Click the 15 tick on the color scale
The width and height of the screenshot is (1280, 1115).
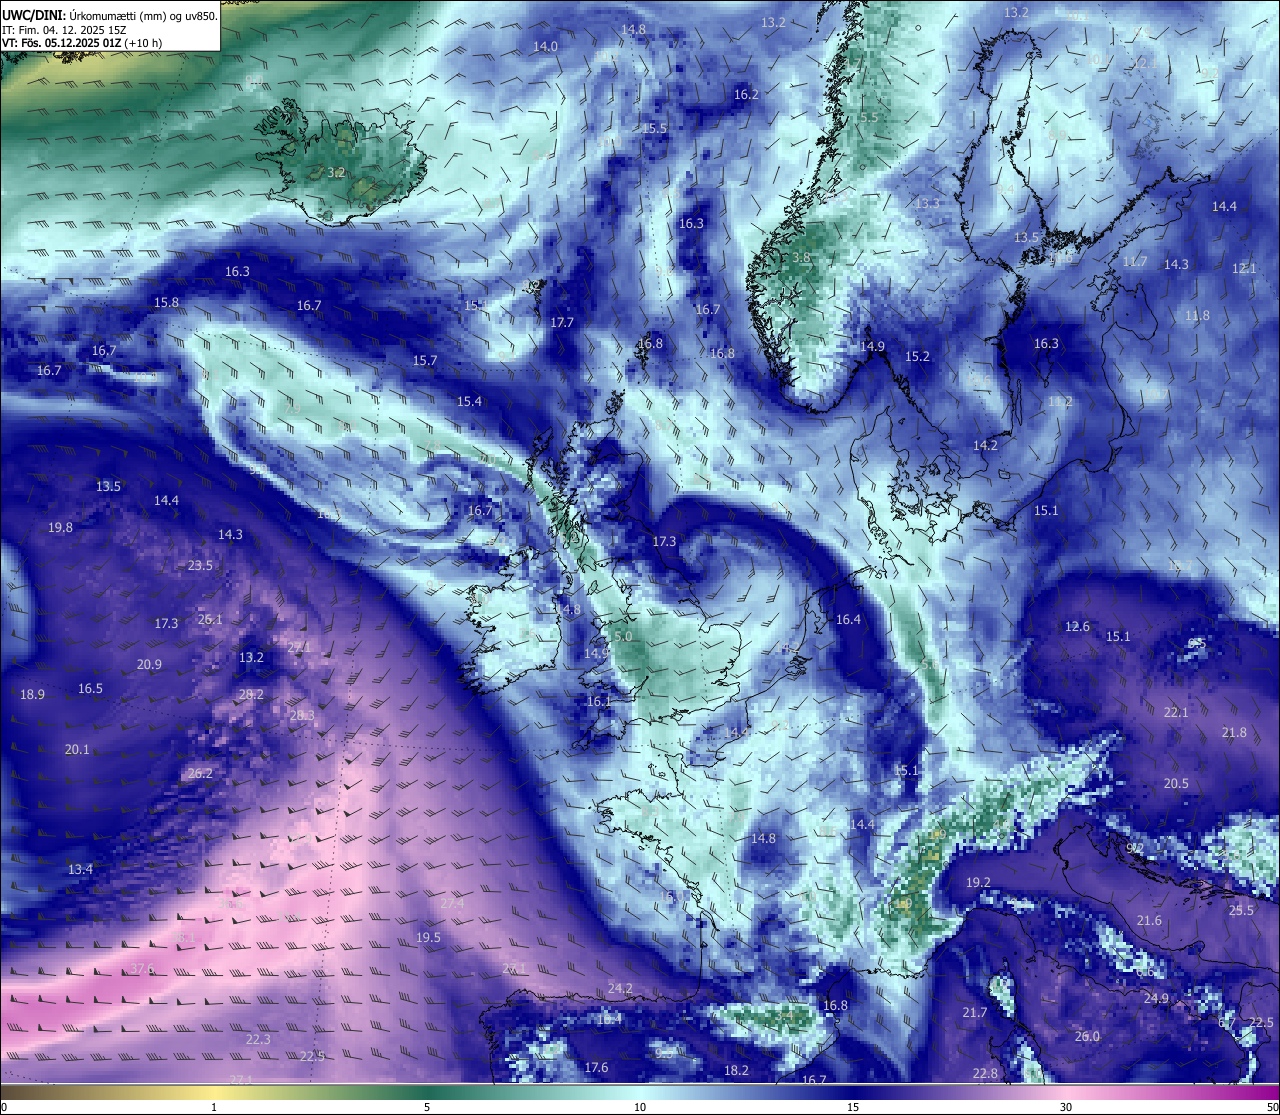[853, 1107]
